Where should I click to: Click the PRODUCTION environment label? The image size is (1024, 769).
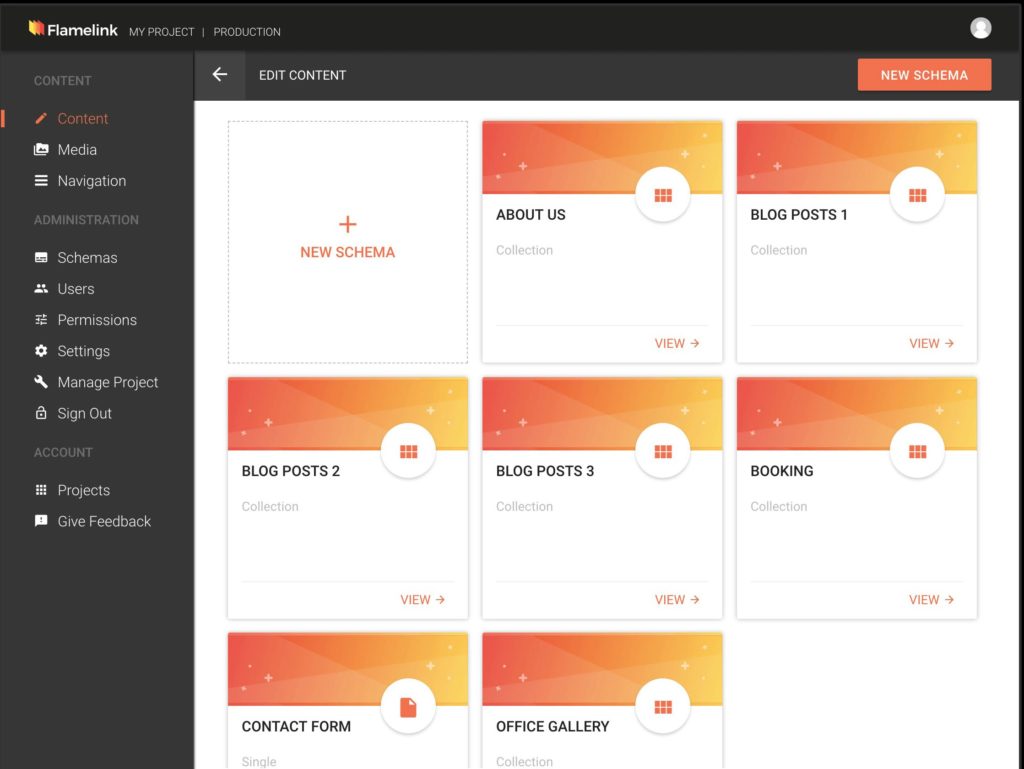pyautogui.click(x=247, y=32)
